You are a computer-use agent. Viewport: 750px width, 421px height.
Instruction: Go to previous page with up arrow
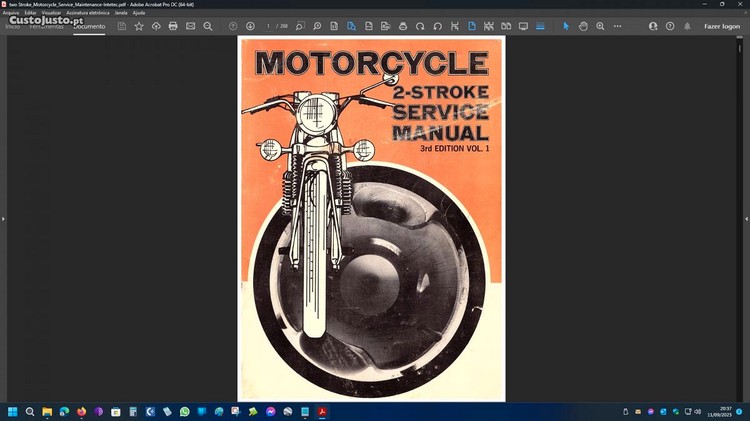point(233,26)
